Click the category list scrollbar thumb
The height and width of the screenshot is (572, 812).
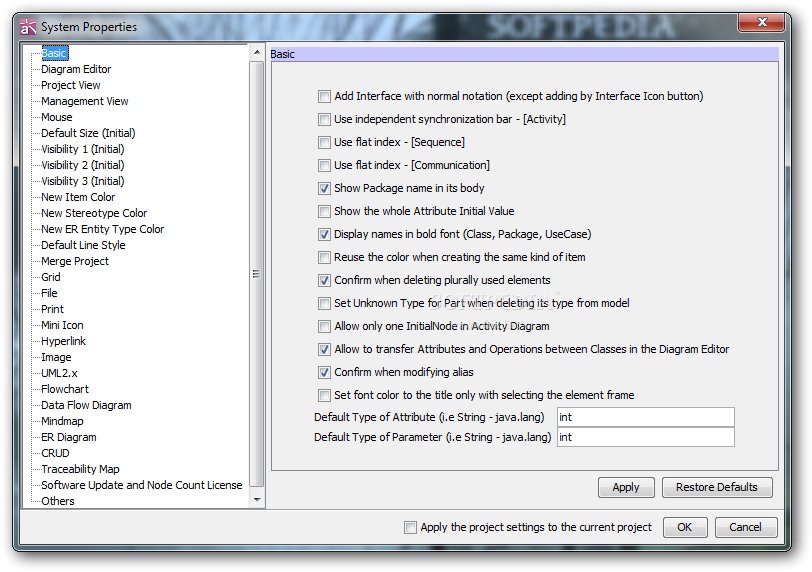pos(257,274)
